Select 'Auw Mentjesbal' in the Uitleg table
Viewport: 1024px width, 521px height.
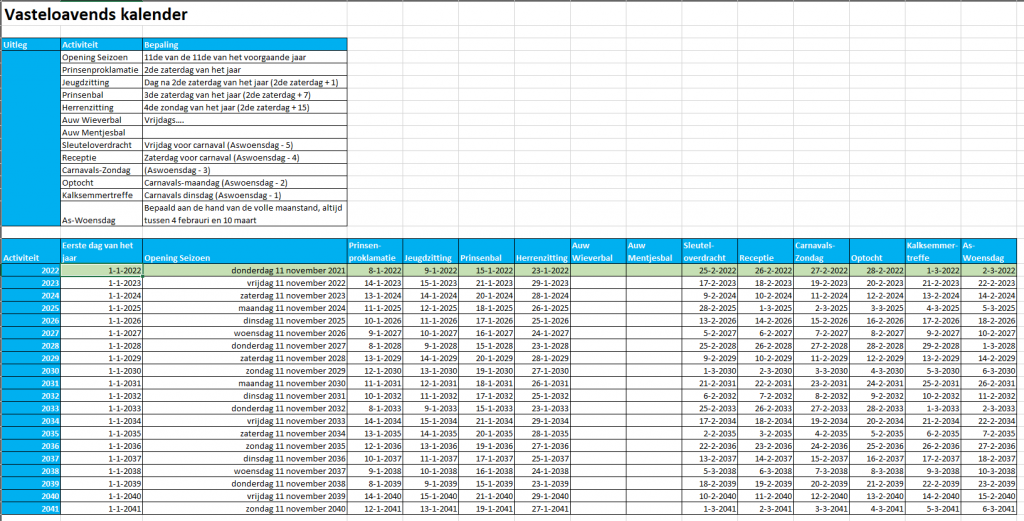pos(101,133)
